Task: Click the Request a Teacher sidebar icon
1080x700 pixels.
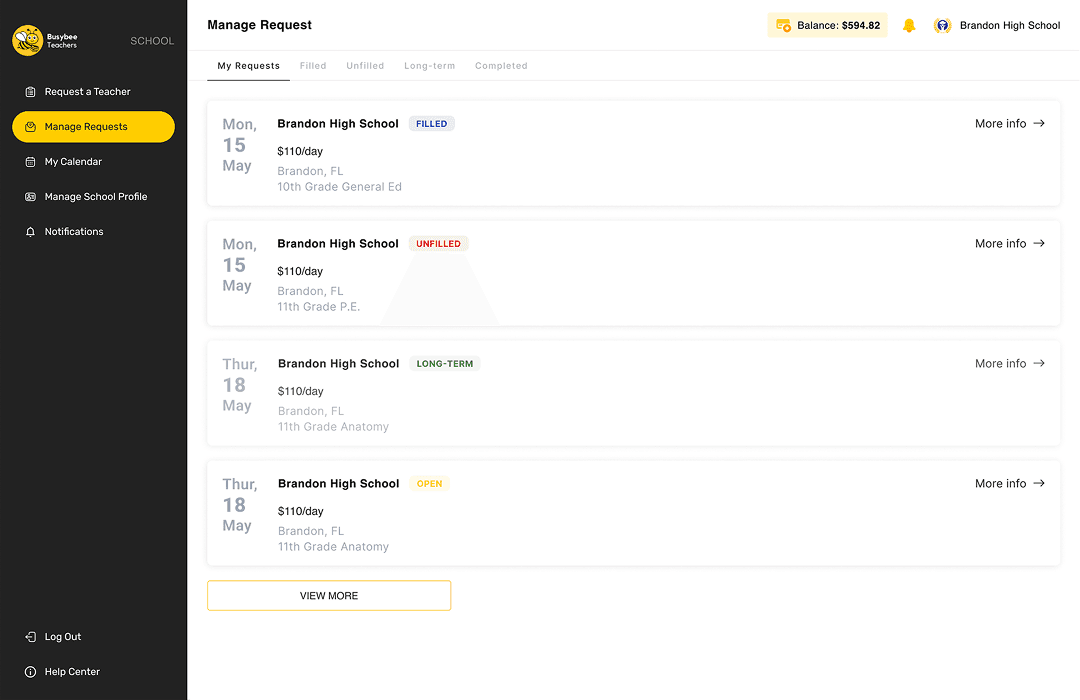Action: pos(29,91)
